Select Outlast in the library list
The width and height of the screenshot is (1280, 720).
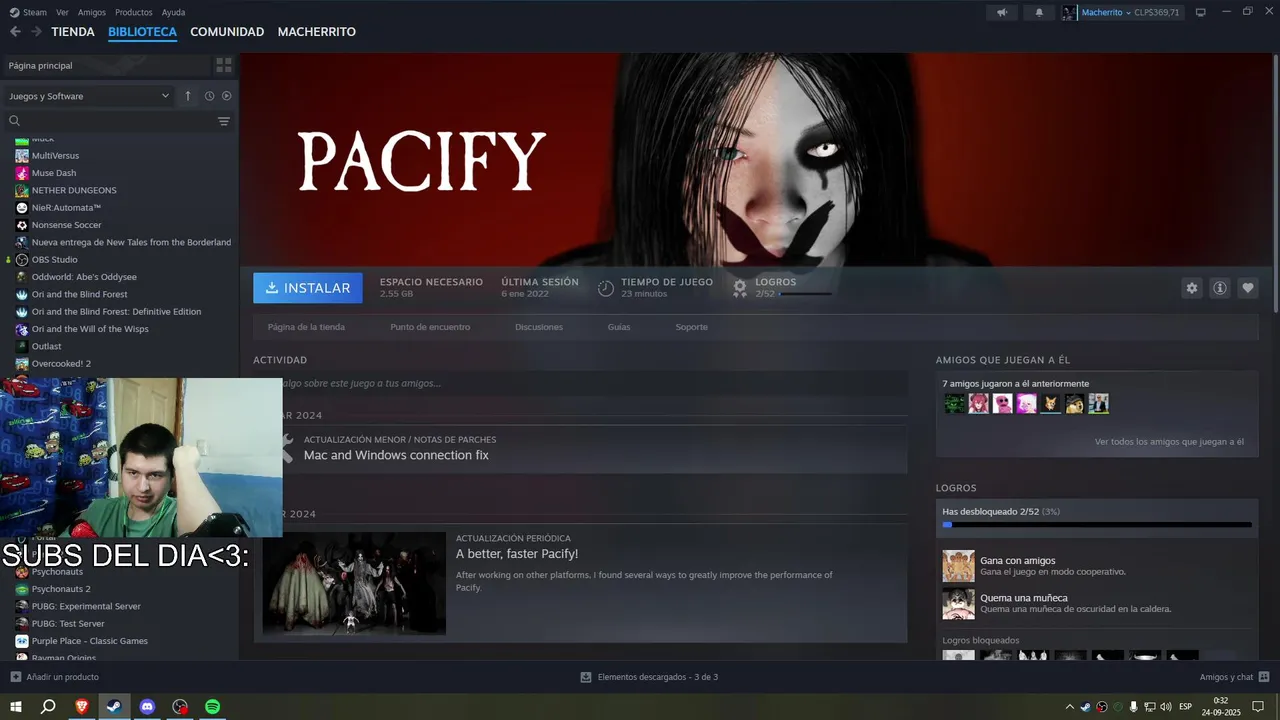[x=46, y=346]
